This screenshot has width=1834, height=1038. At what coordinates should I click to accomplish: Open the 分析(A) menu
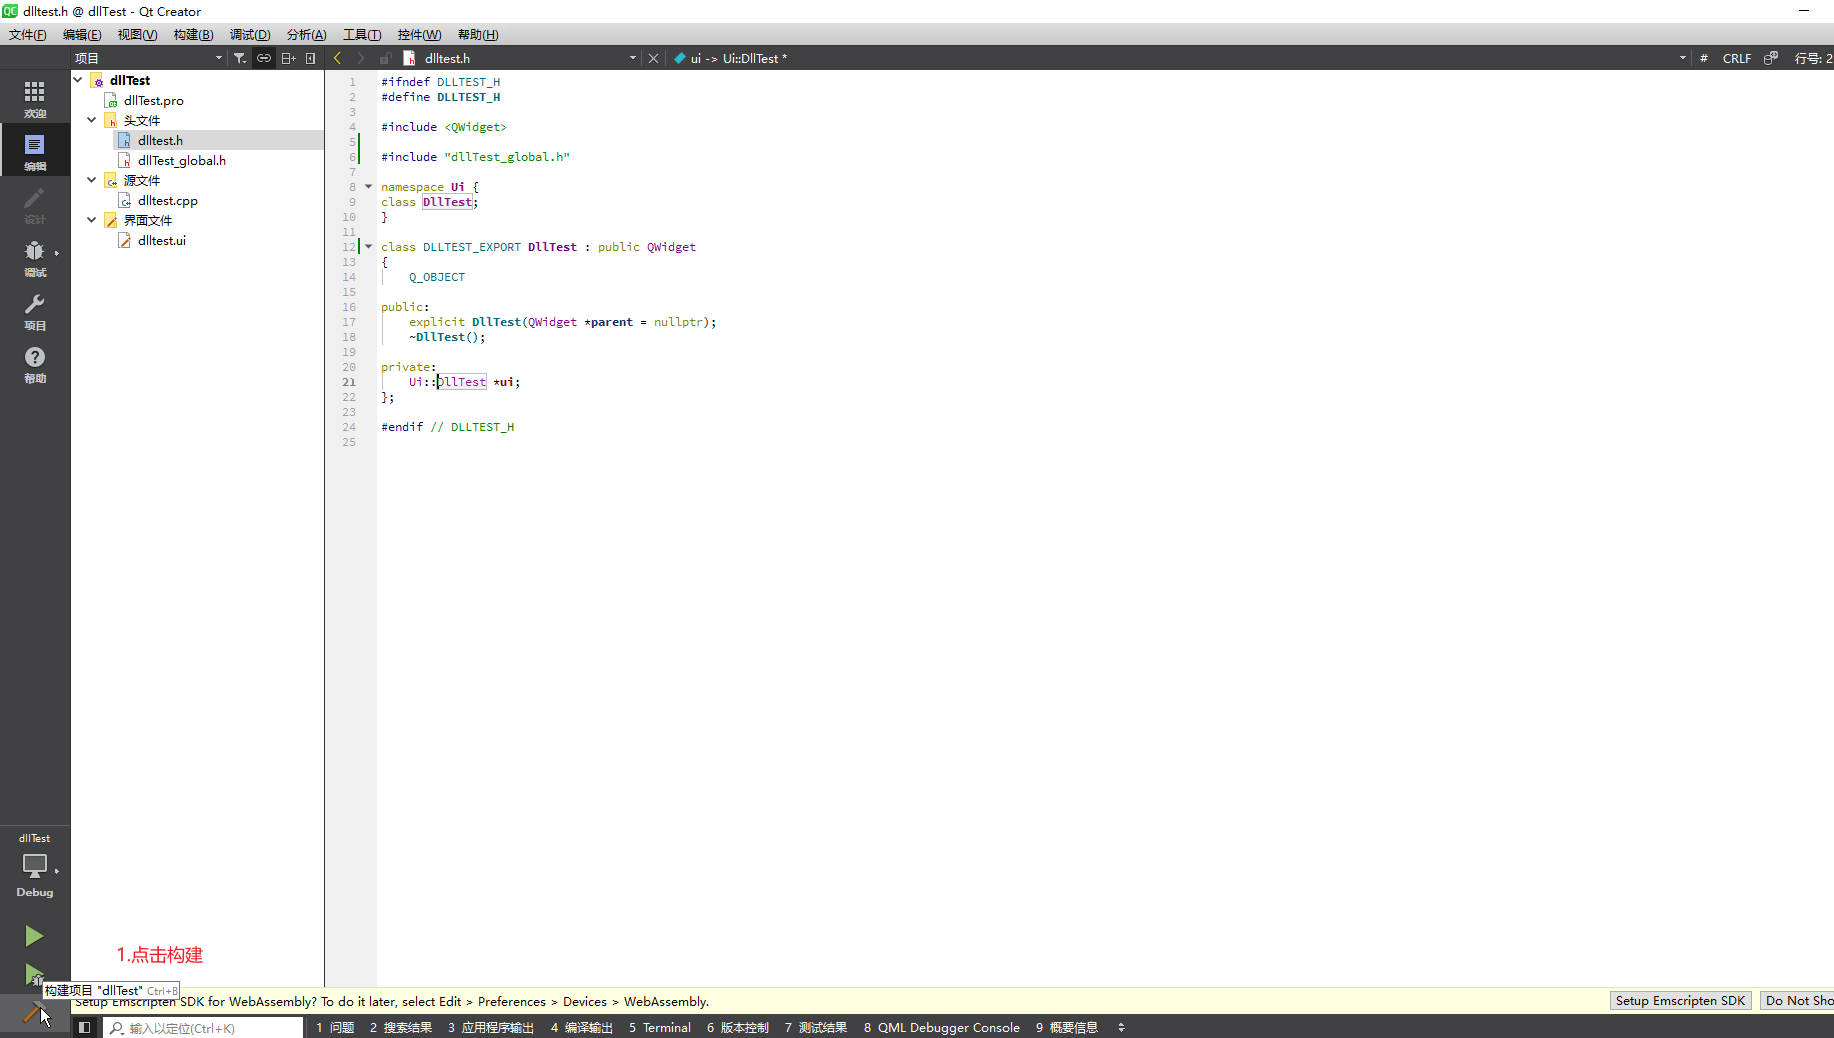[307, 34]
